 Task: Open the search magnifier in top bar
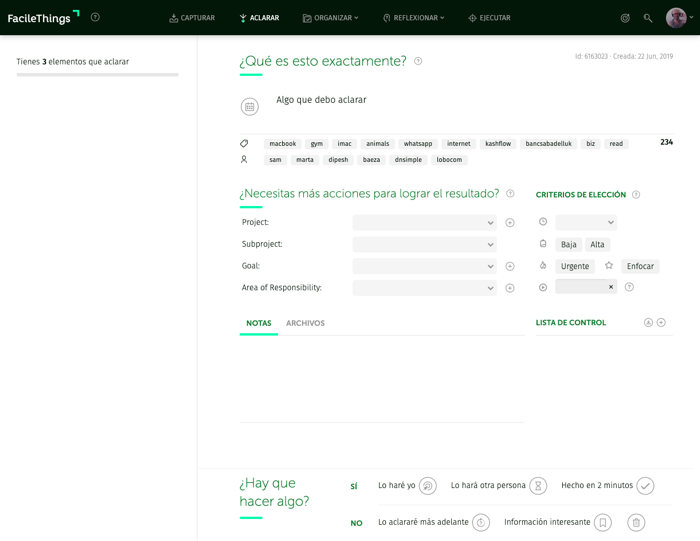coord(648,18)
